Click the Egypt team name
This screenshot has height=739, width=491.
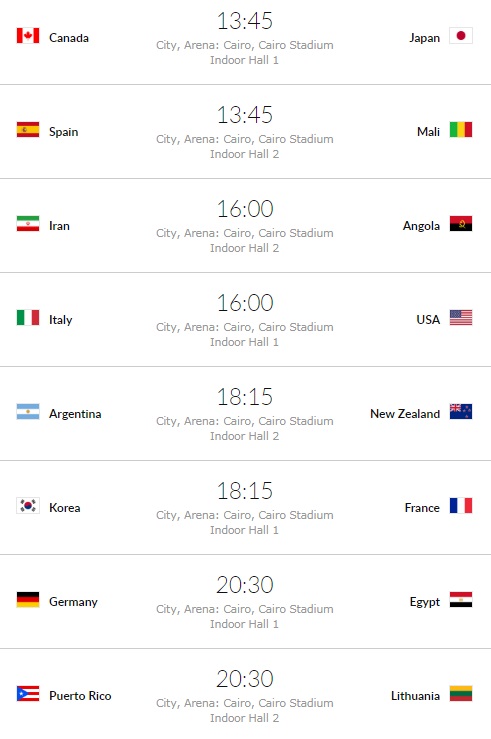425,602
